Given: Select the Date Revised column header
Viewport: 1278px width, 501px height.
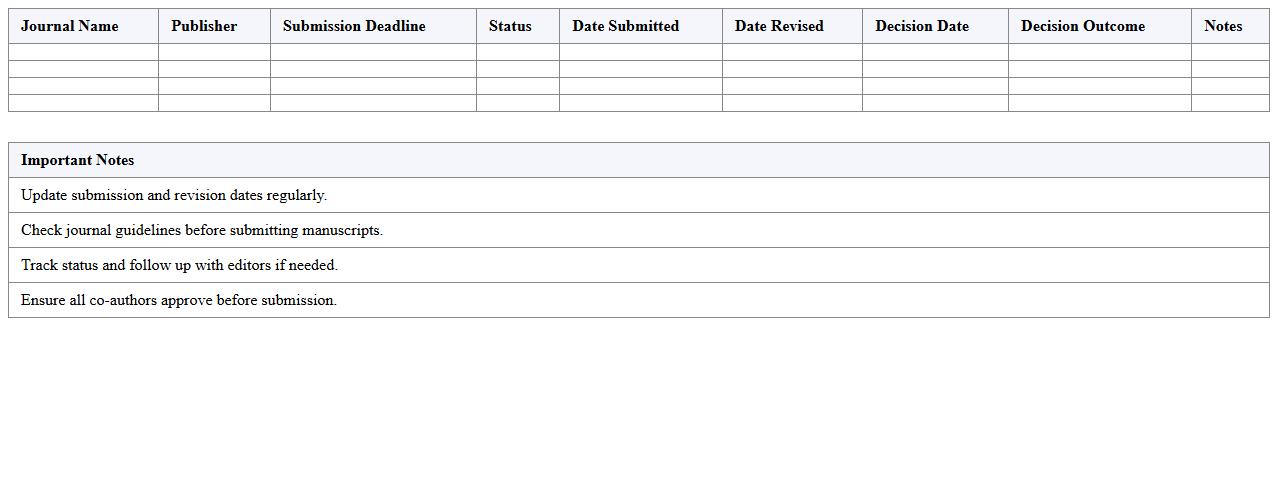Looking at the screenshot, I should [x=779, y=26].
